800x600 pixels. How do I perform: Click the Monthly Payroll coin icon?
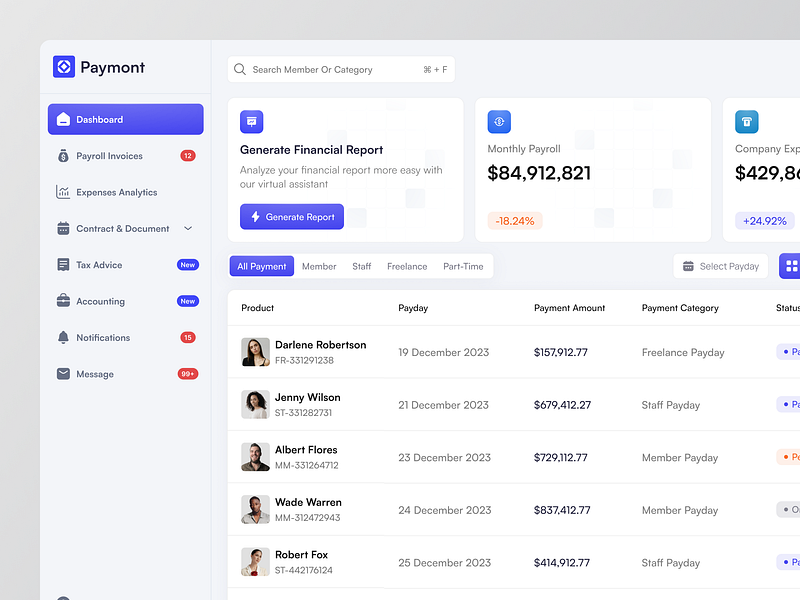click(499, 121)
